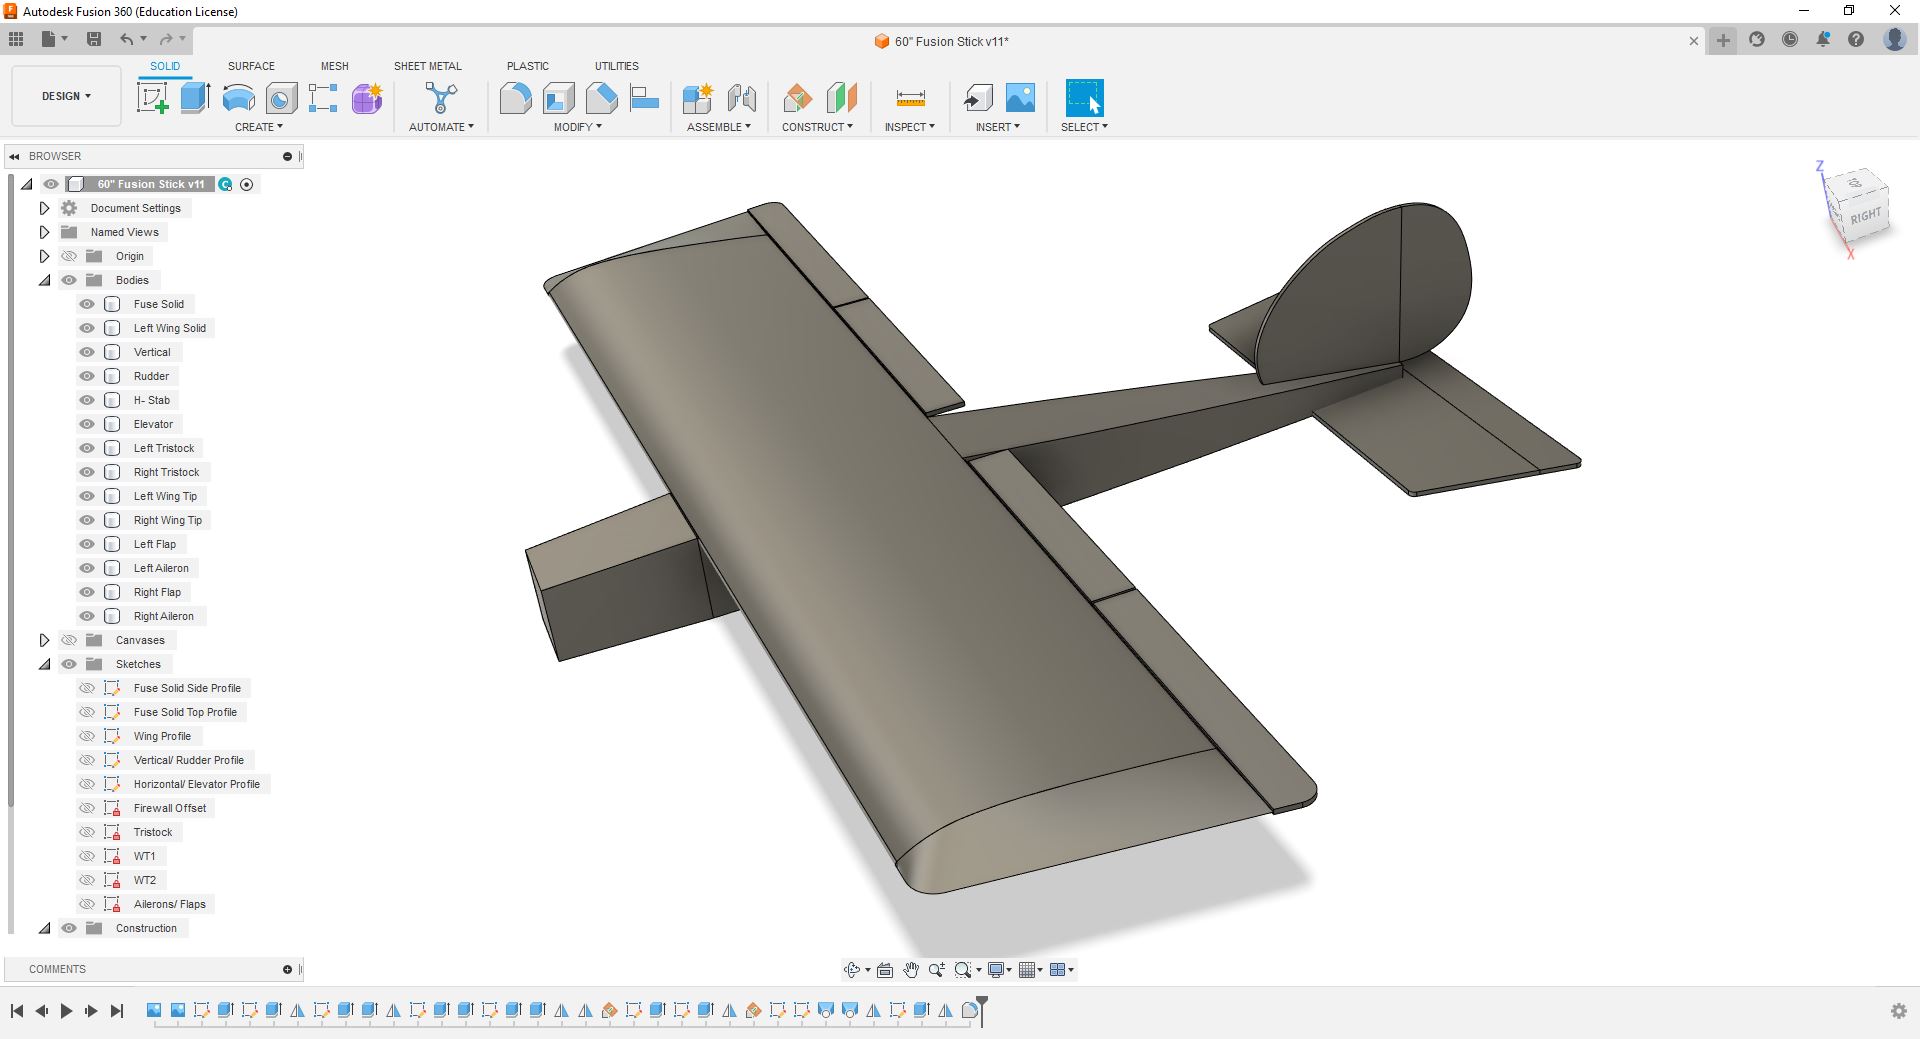
Task: Hide the Fuse Solid body
Action: point(87,304)
